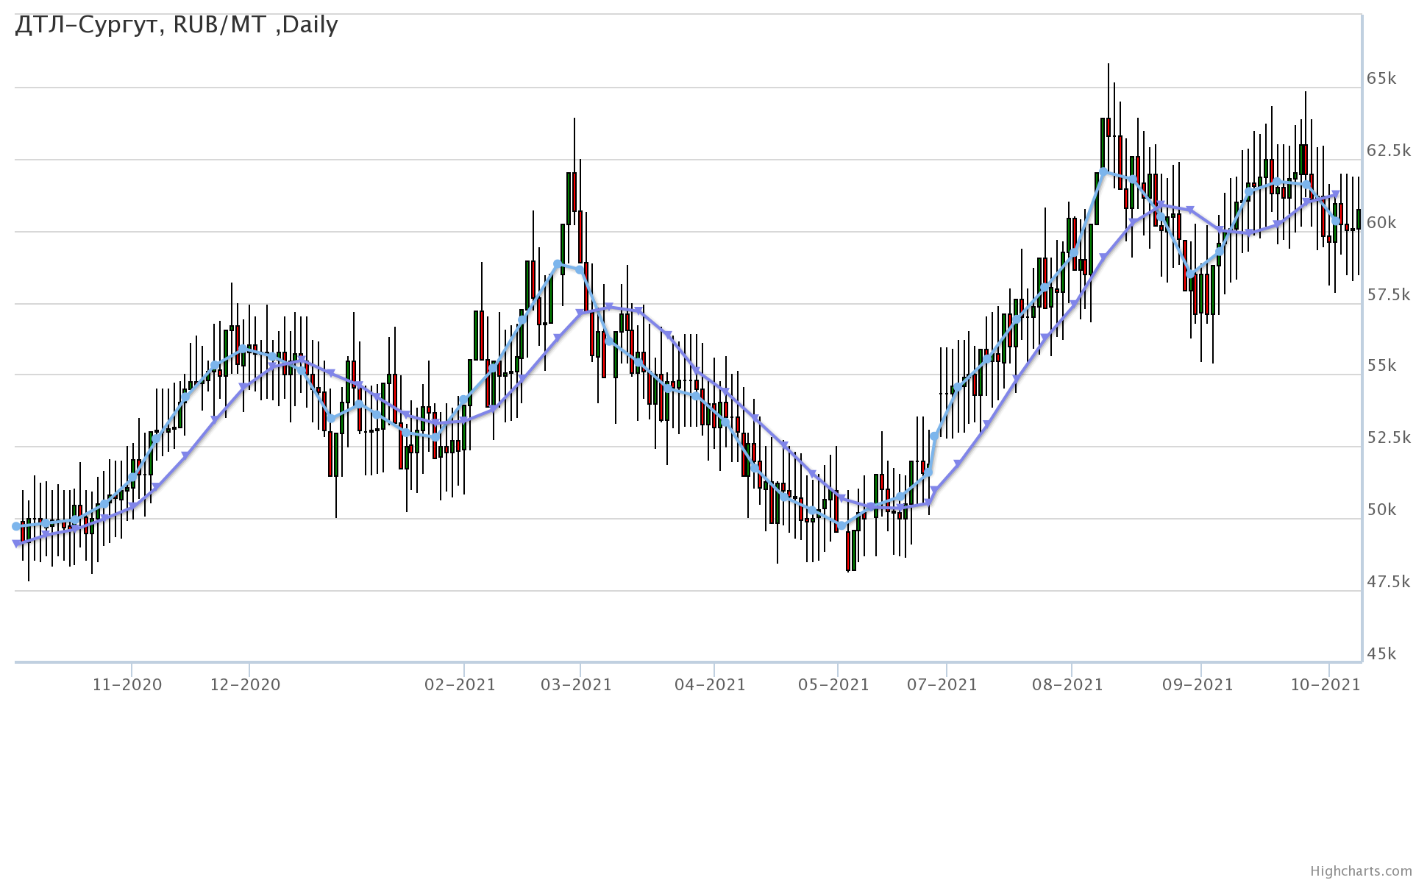Viewport: 1427px width, 883px height.
Task: Click the 04-2021 date axis label
Action: click(710, 685)
